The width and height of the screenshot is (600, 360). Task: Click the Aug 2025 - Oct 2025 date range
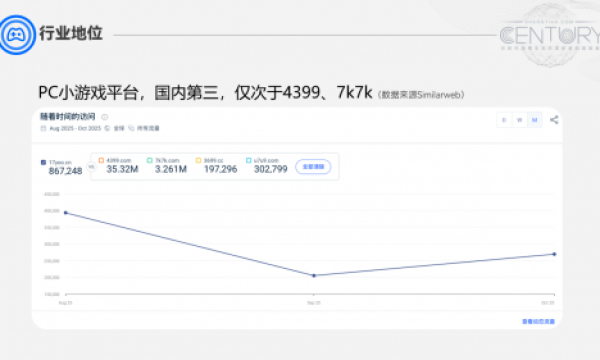point(75,128)
